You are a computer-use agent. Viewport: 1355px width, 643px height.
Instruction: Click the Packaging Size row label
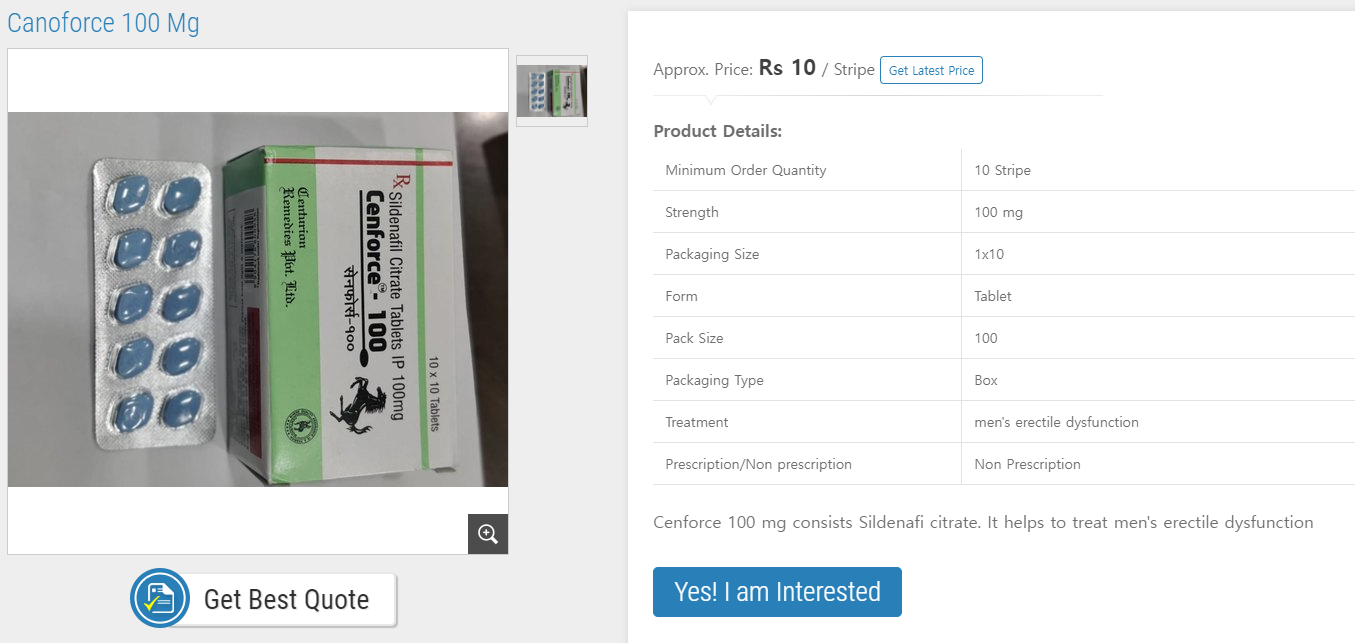pos(712,254)
